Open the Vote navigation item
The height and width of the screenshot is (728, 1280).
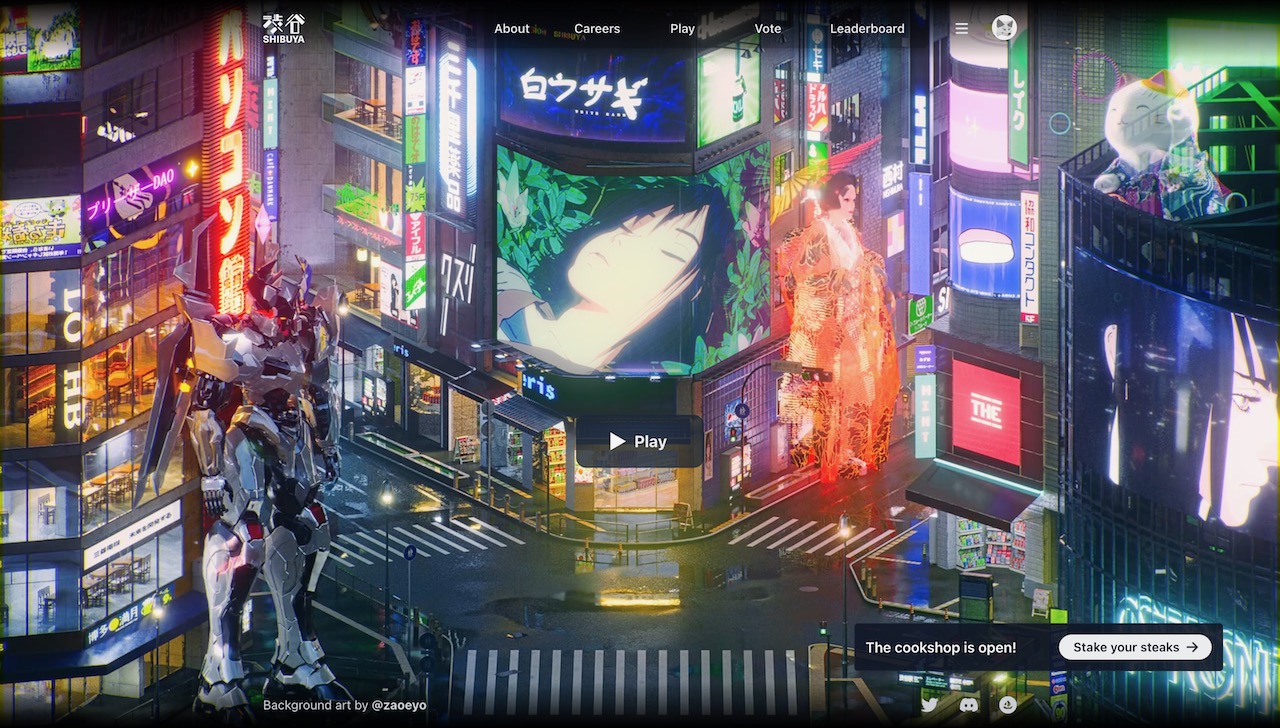768,29
